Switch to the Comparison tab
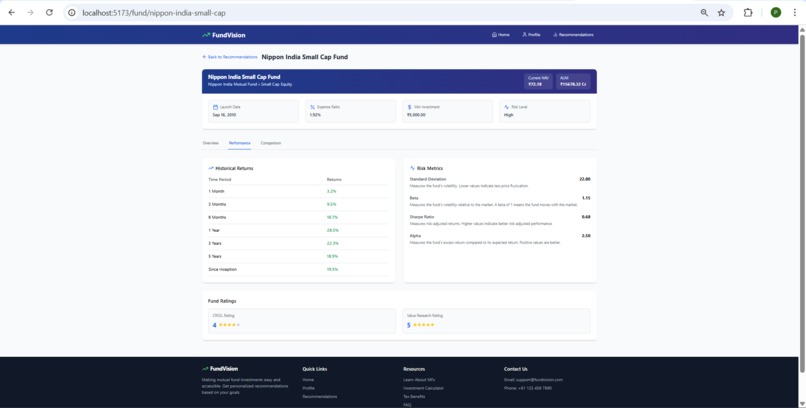The height and width of the screenshot is (408, 806). tap(270, 143)
